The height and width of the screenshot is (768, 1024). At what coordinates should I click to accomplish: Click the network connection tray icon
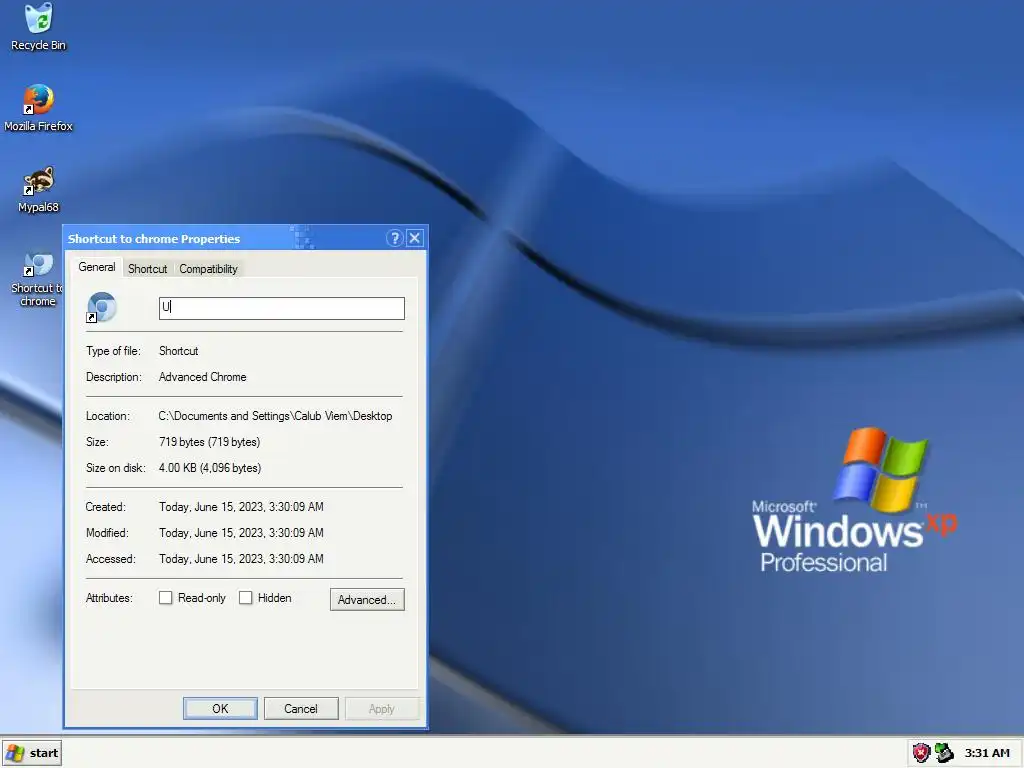point(944,753)
